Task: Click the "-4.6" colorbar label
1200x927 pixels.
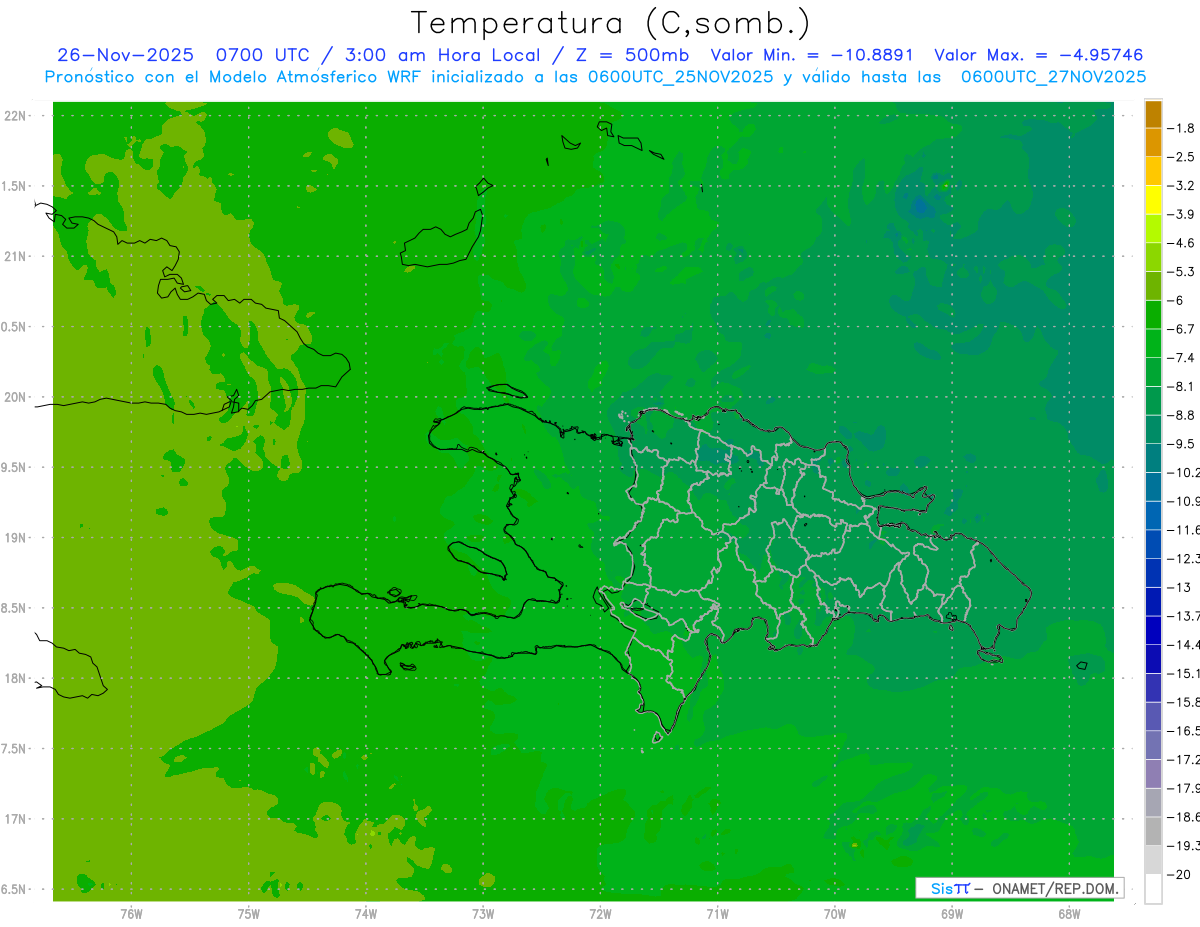Action: tap(1182, 243)
